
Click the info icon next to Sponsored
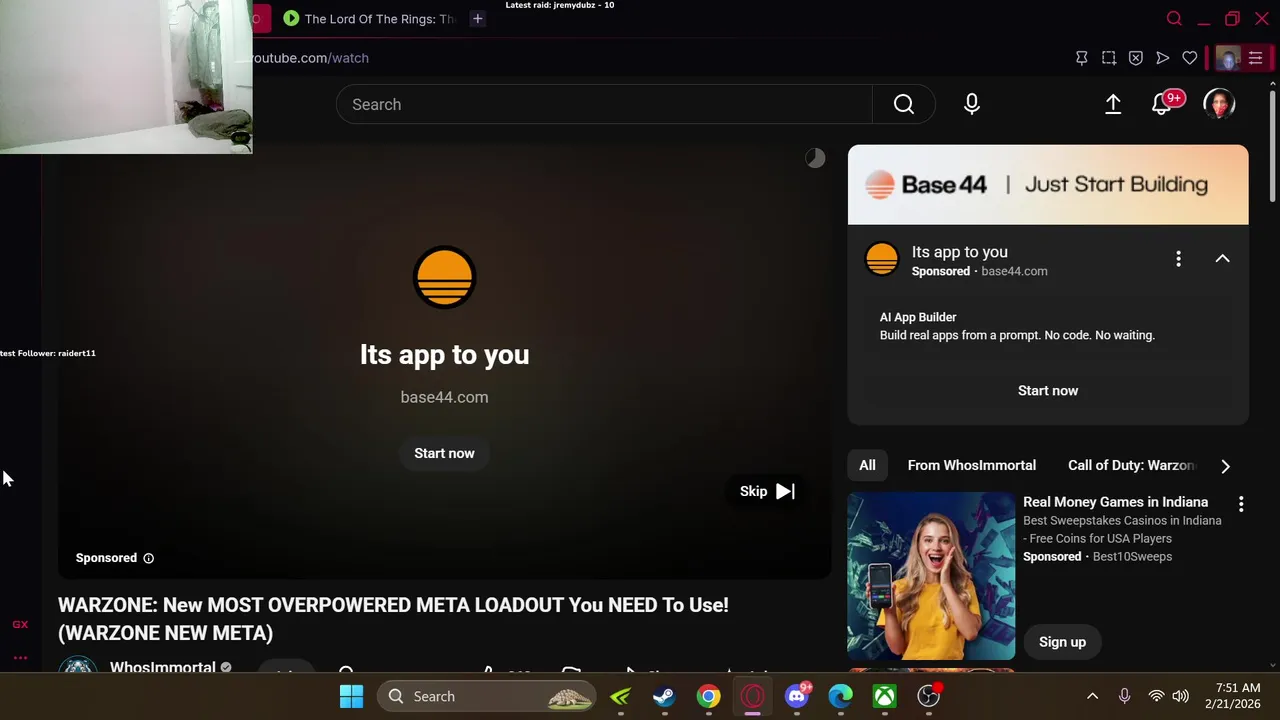[148, 558]
